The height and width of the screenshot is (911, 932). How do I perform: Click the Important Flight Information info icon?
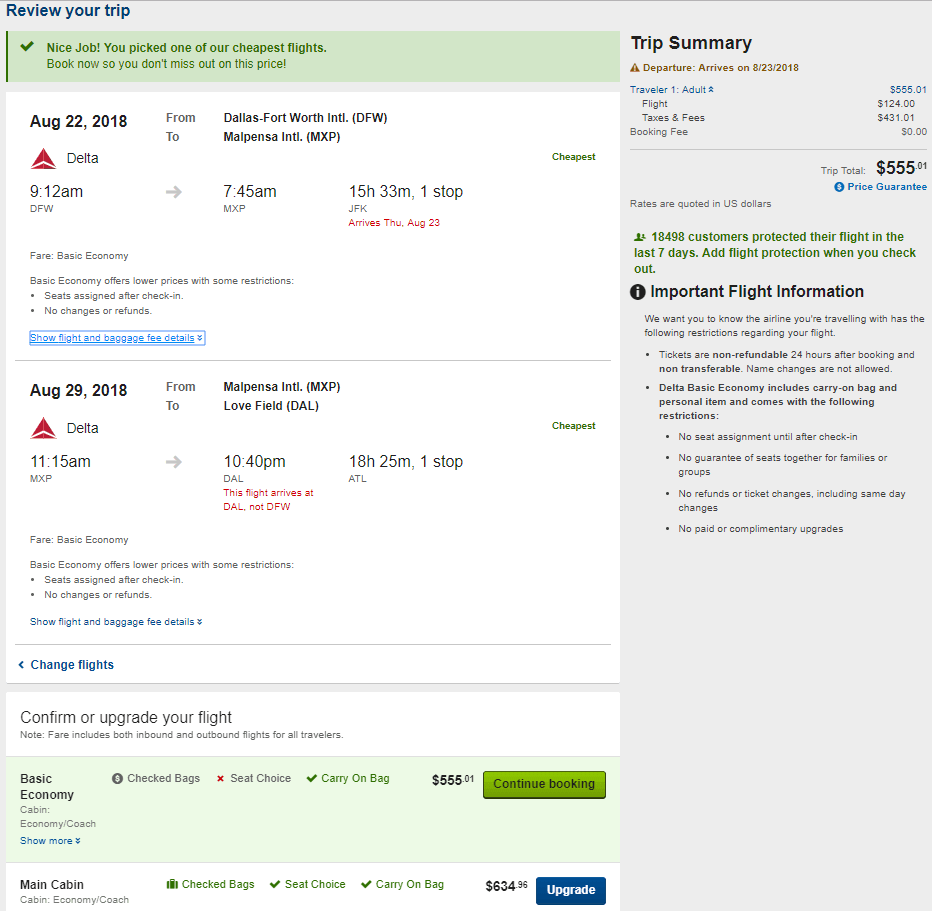(x=637, y=292)
